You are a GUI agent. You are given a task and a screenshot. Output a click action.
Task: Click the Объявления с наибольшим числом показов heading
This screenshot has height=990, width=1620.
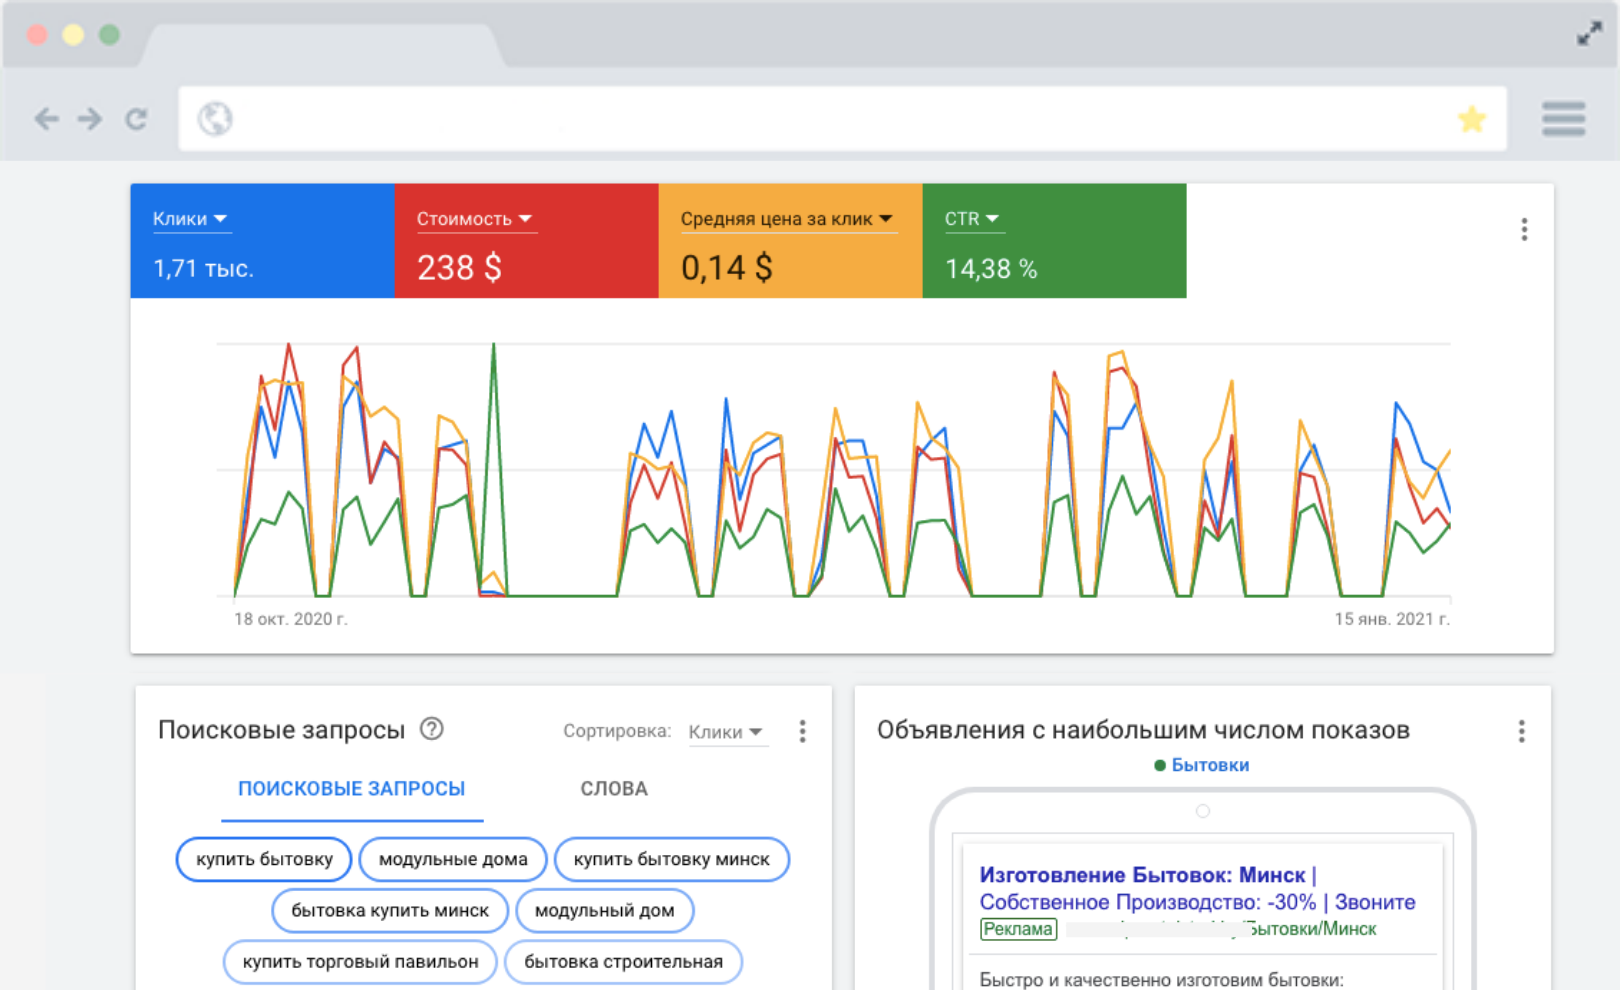coord(1143,730)
